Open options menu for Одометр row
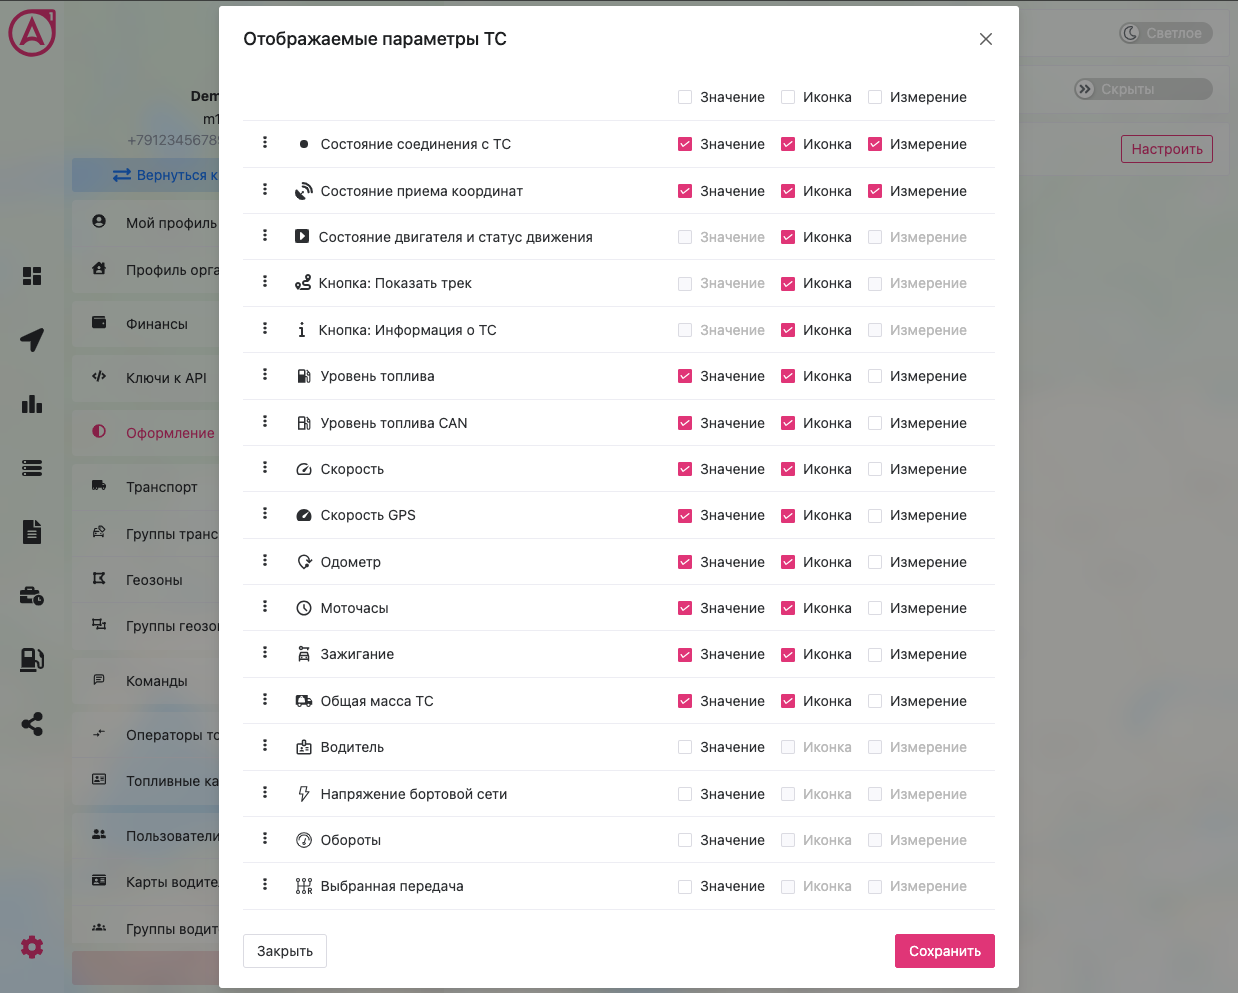This screenshot has height=993, width=1238. [x=265, y=560]
